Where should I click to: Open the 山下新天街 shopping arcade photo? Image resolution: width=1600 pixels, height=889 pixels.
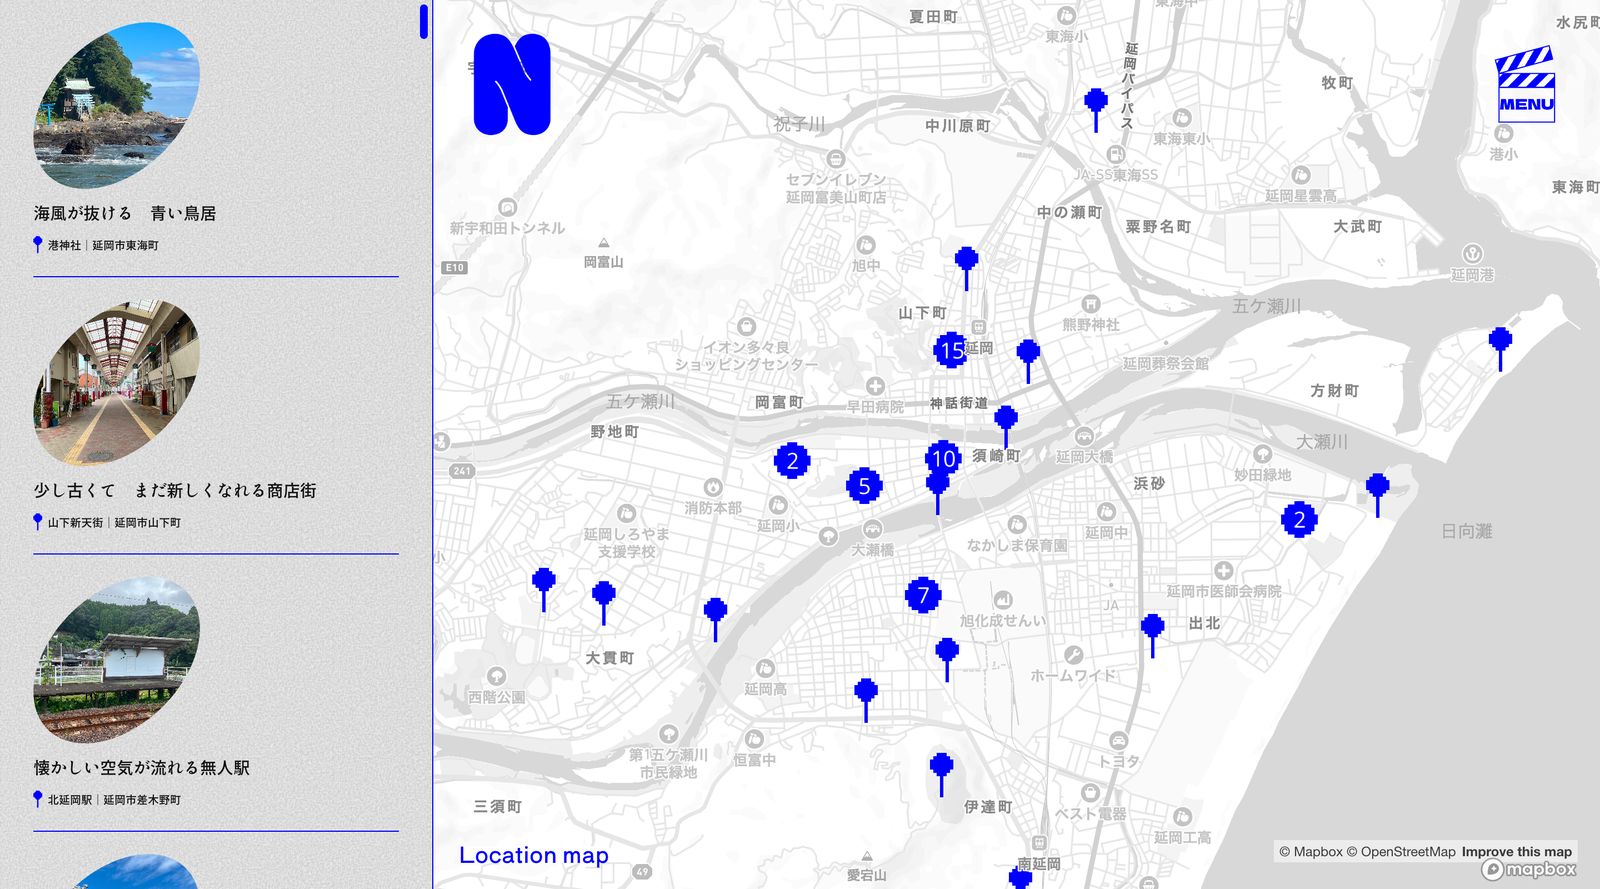(x=116, y=383)
